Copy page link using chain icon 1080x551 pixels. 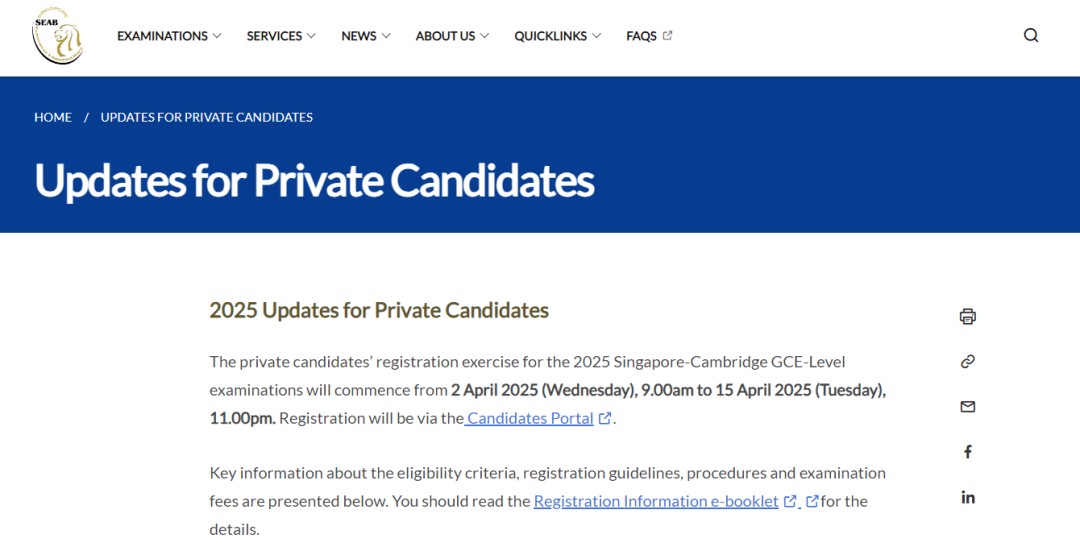967,362
